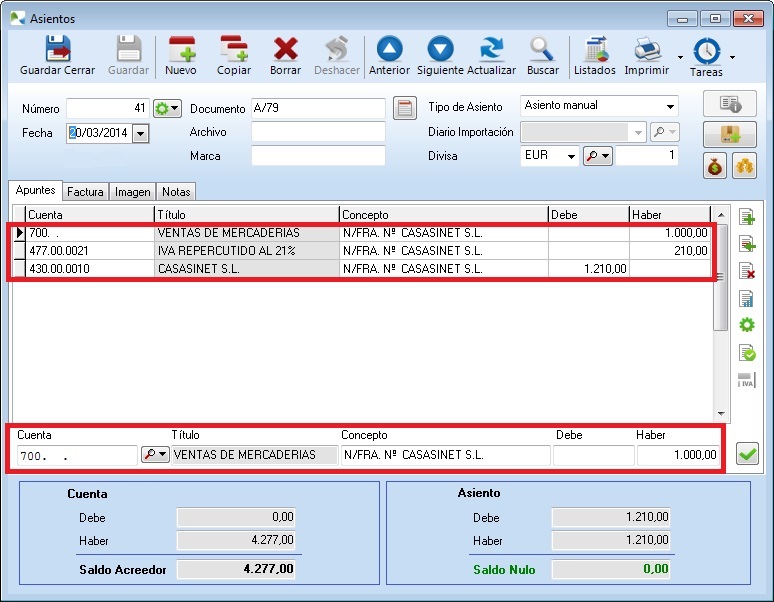Expand the Divisa EUR dropdown
Screen dimensions: 774x602
570,157
